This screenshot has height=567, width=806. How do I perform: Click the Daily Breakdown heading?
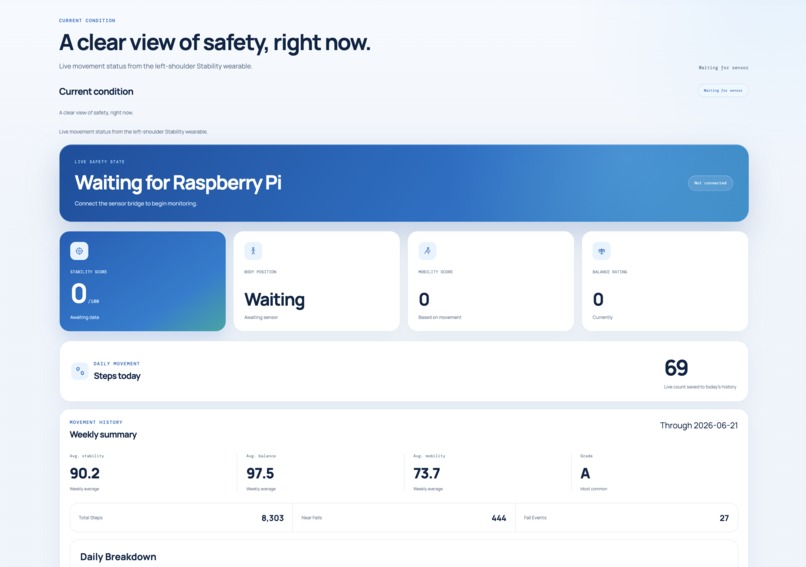point(118,557)
